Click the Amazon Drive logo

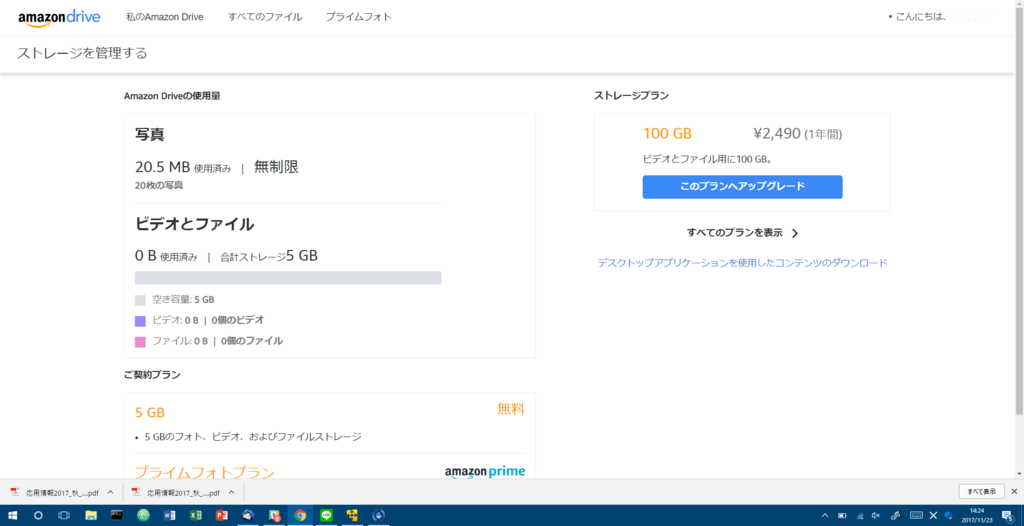coord(59,18)
